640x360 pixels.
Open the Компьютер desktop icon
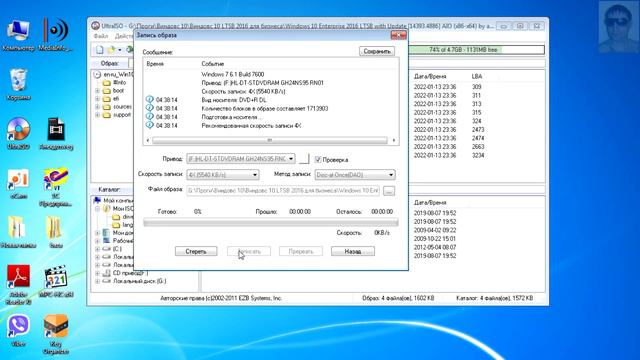(18, 35)
